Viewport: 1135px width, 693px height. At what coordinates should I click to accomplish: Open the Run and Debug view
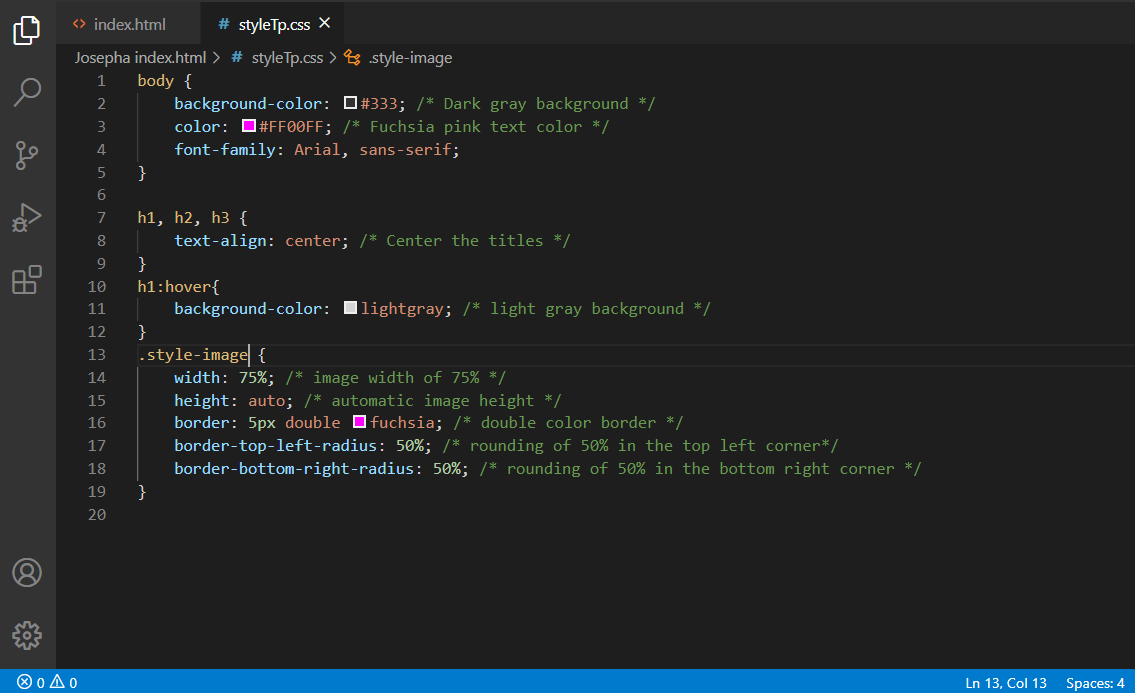click(x=27, y=217)
